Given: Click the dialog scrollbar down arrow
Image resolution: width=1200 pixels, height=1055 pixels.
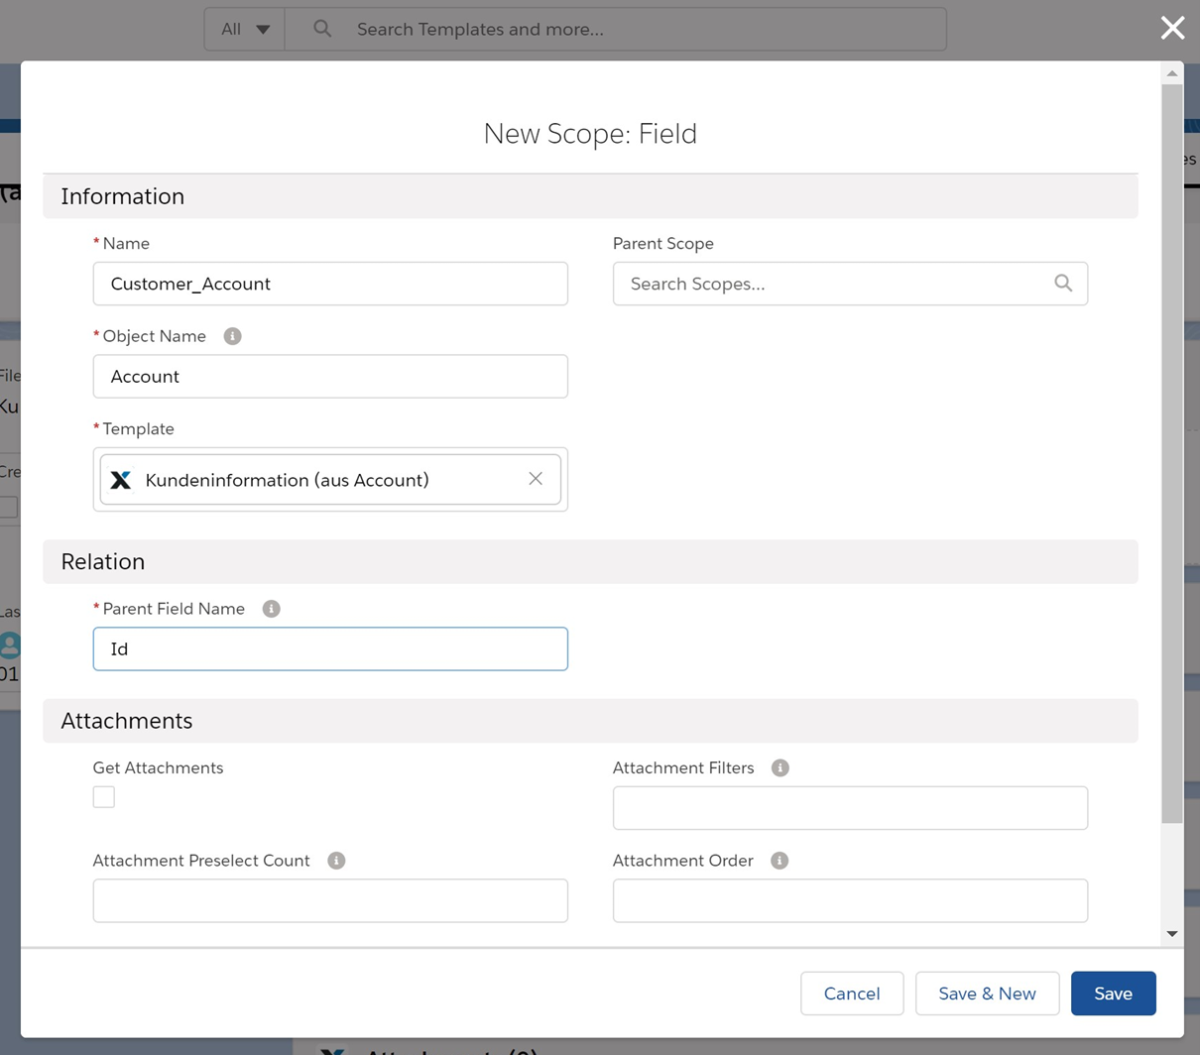Looking at the screenshot, I should click(1172, 934).
